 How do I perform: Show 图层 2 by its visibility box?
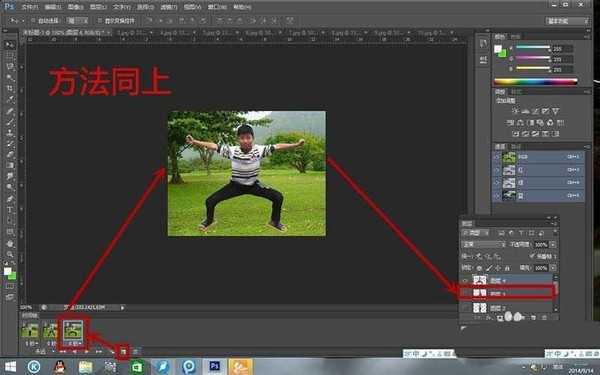tap(465, 308)
